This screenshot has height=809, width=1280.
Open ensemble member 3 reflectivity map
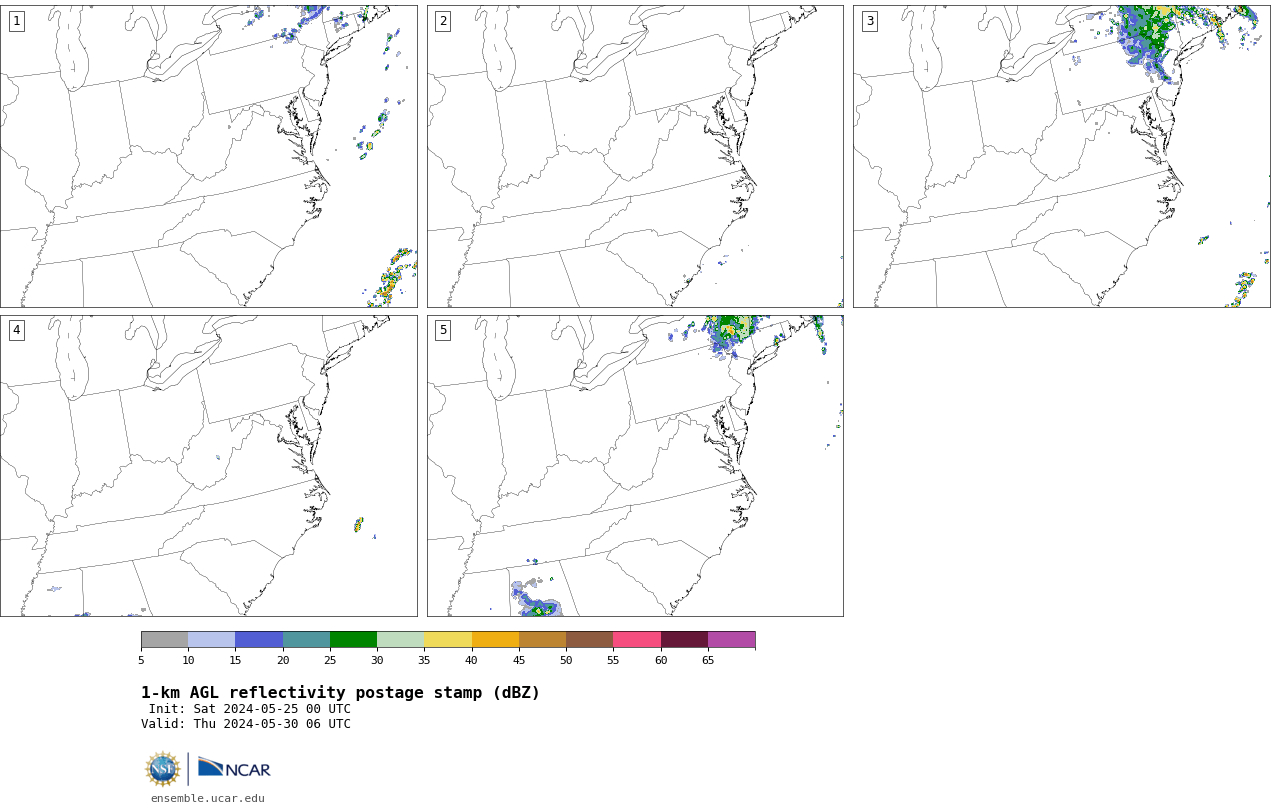[x=1061, y=156]
